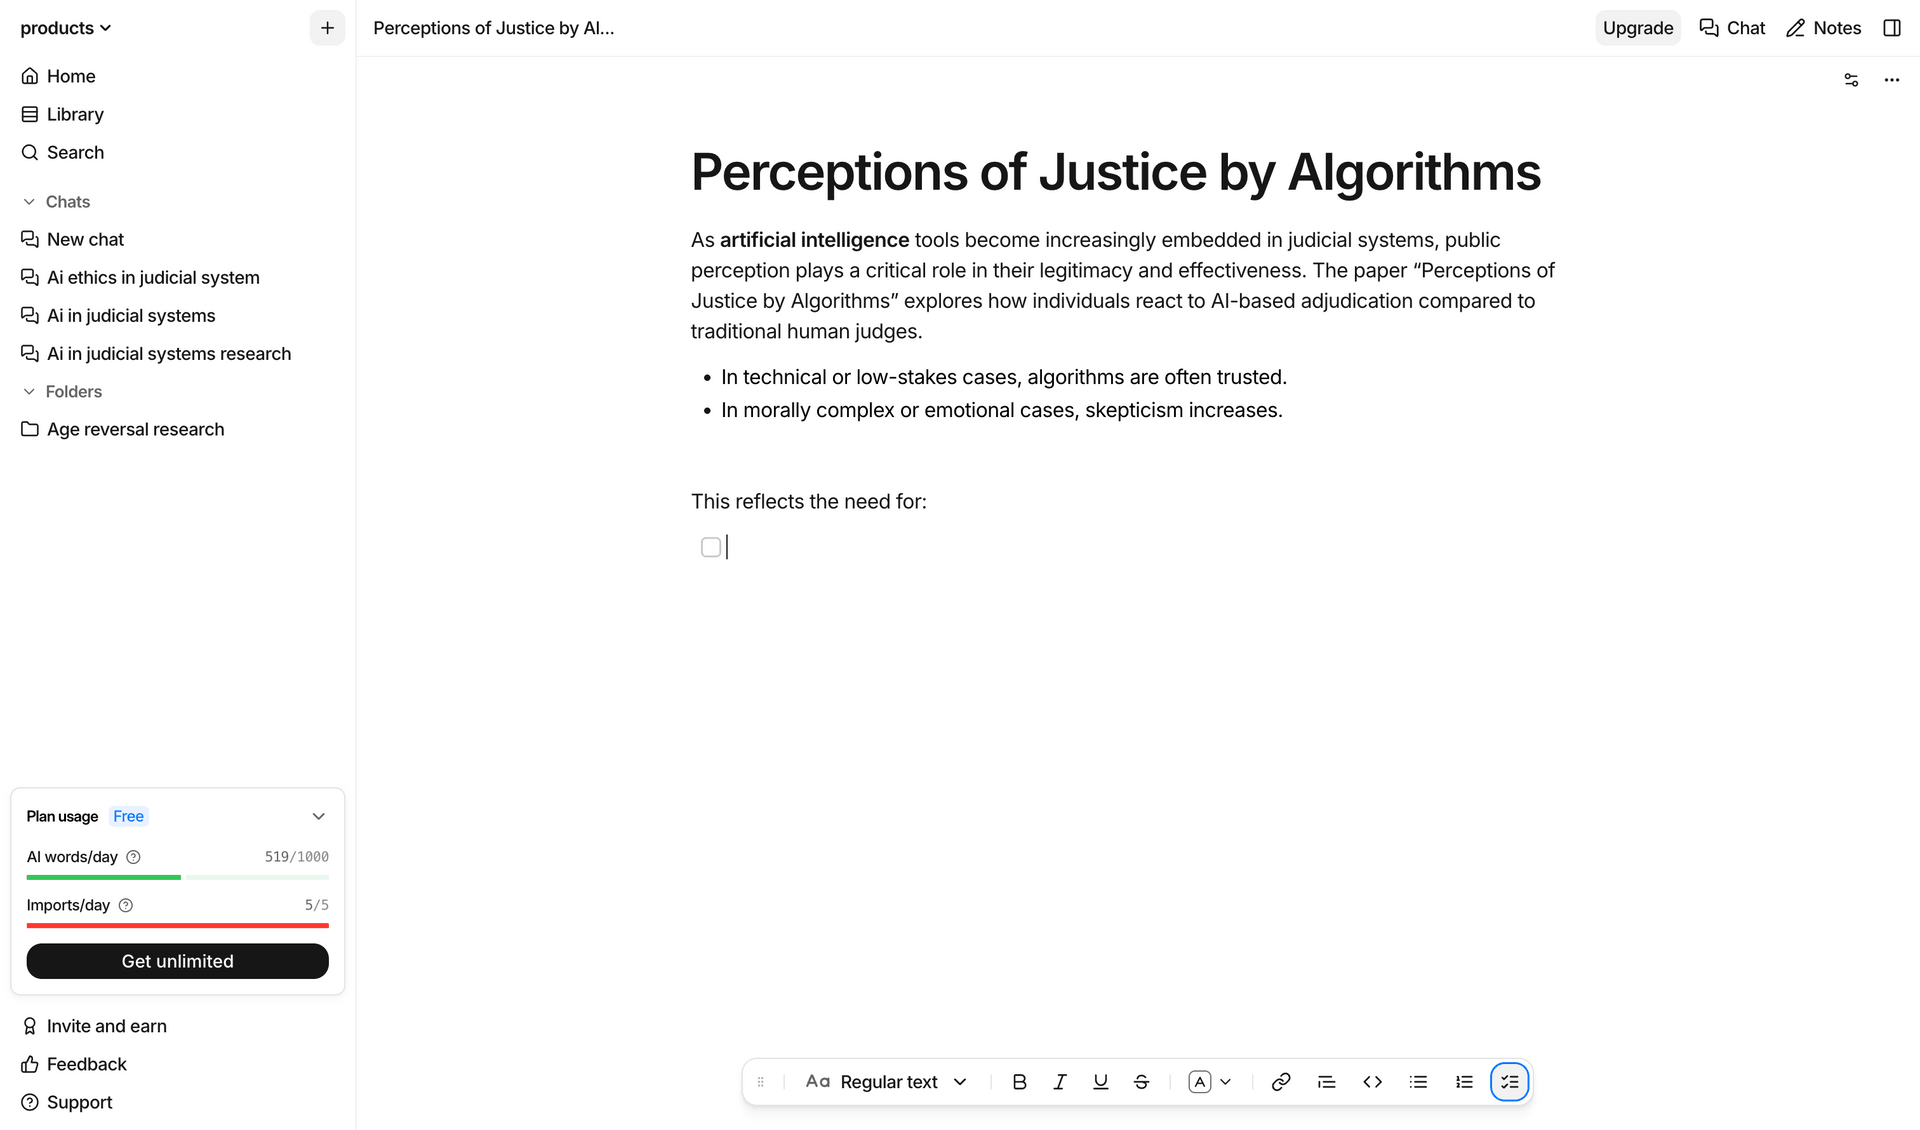
Task: Apply strikethrough formatting
Action: (x=1141, y=1082)
